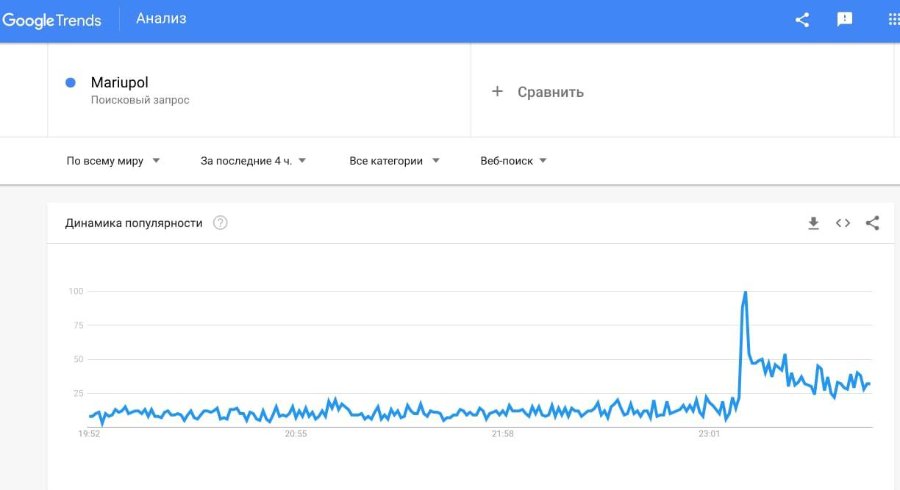Select the Анализ header tab
The image size is (900, 490).
click(x=161, y=19)
